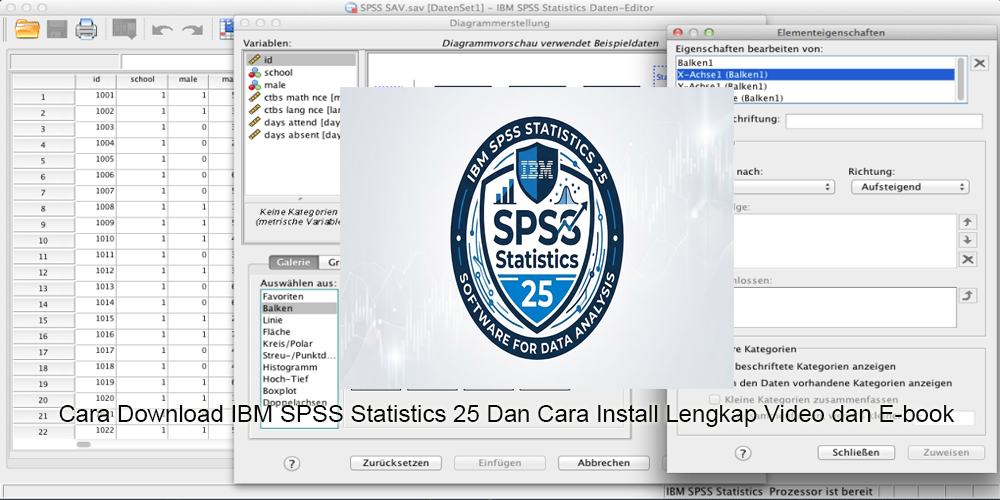The height and width of the screenshot is (500, 1000).
Task: Move category down with the down arrow
Action: point(968,240)
